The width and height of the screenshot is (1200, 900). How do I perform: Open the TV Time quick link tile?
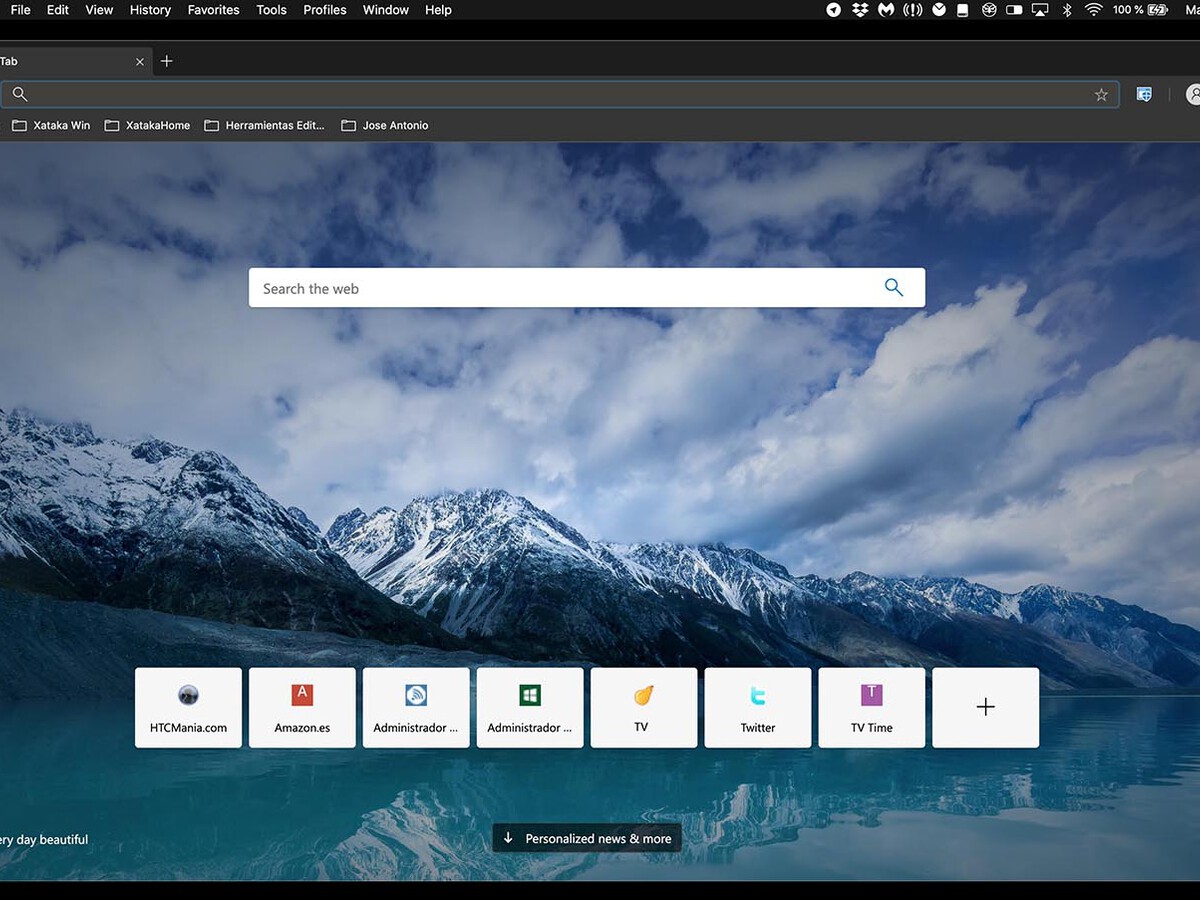coord(871,708)
